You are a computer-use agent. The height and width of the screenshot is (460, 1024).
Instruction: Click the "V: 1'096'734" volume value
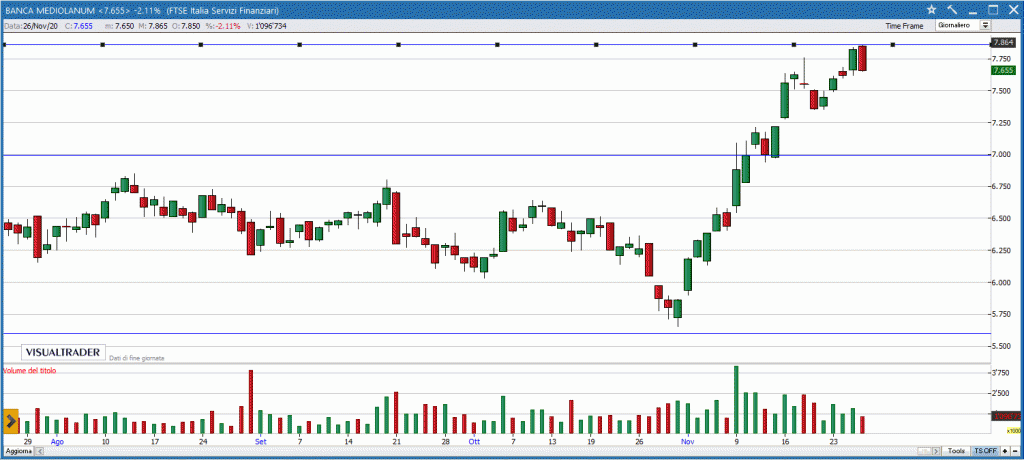click(x=266, y=26)
